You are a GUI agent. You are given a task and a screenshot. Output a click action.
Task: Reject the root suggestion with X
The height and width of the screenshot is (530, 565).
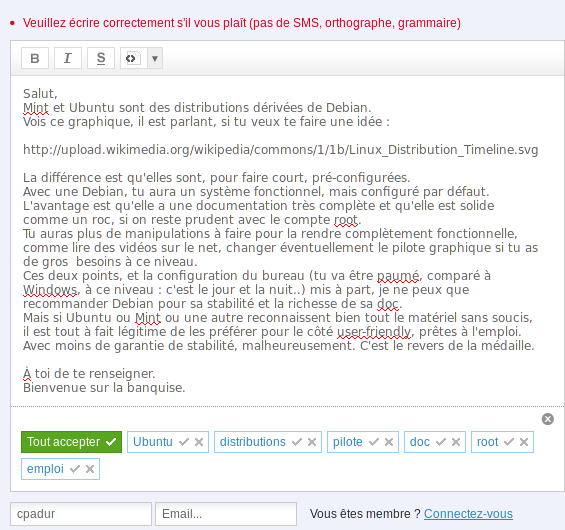[524, 442]
